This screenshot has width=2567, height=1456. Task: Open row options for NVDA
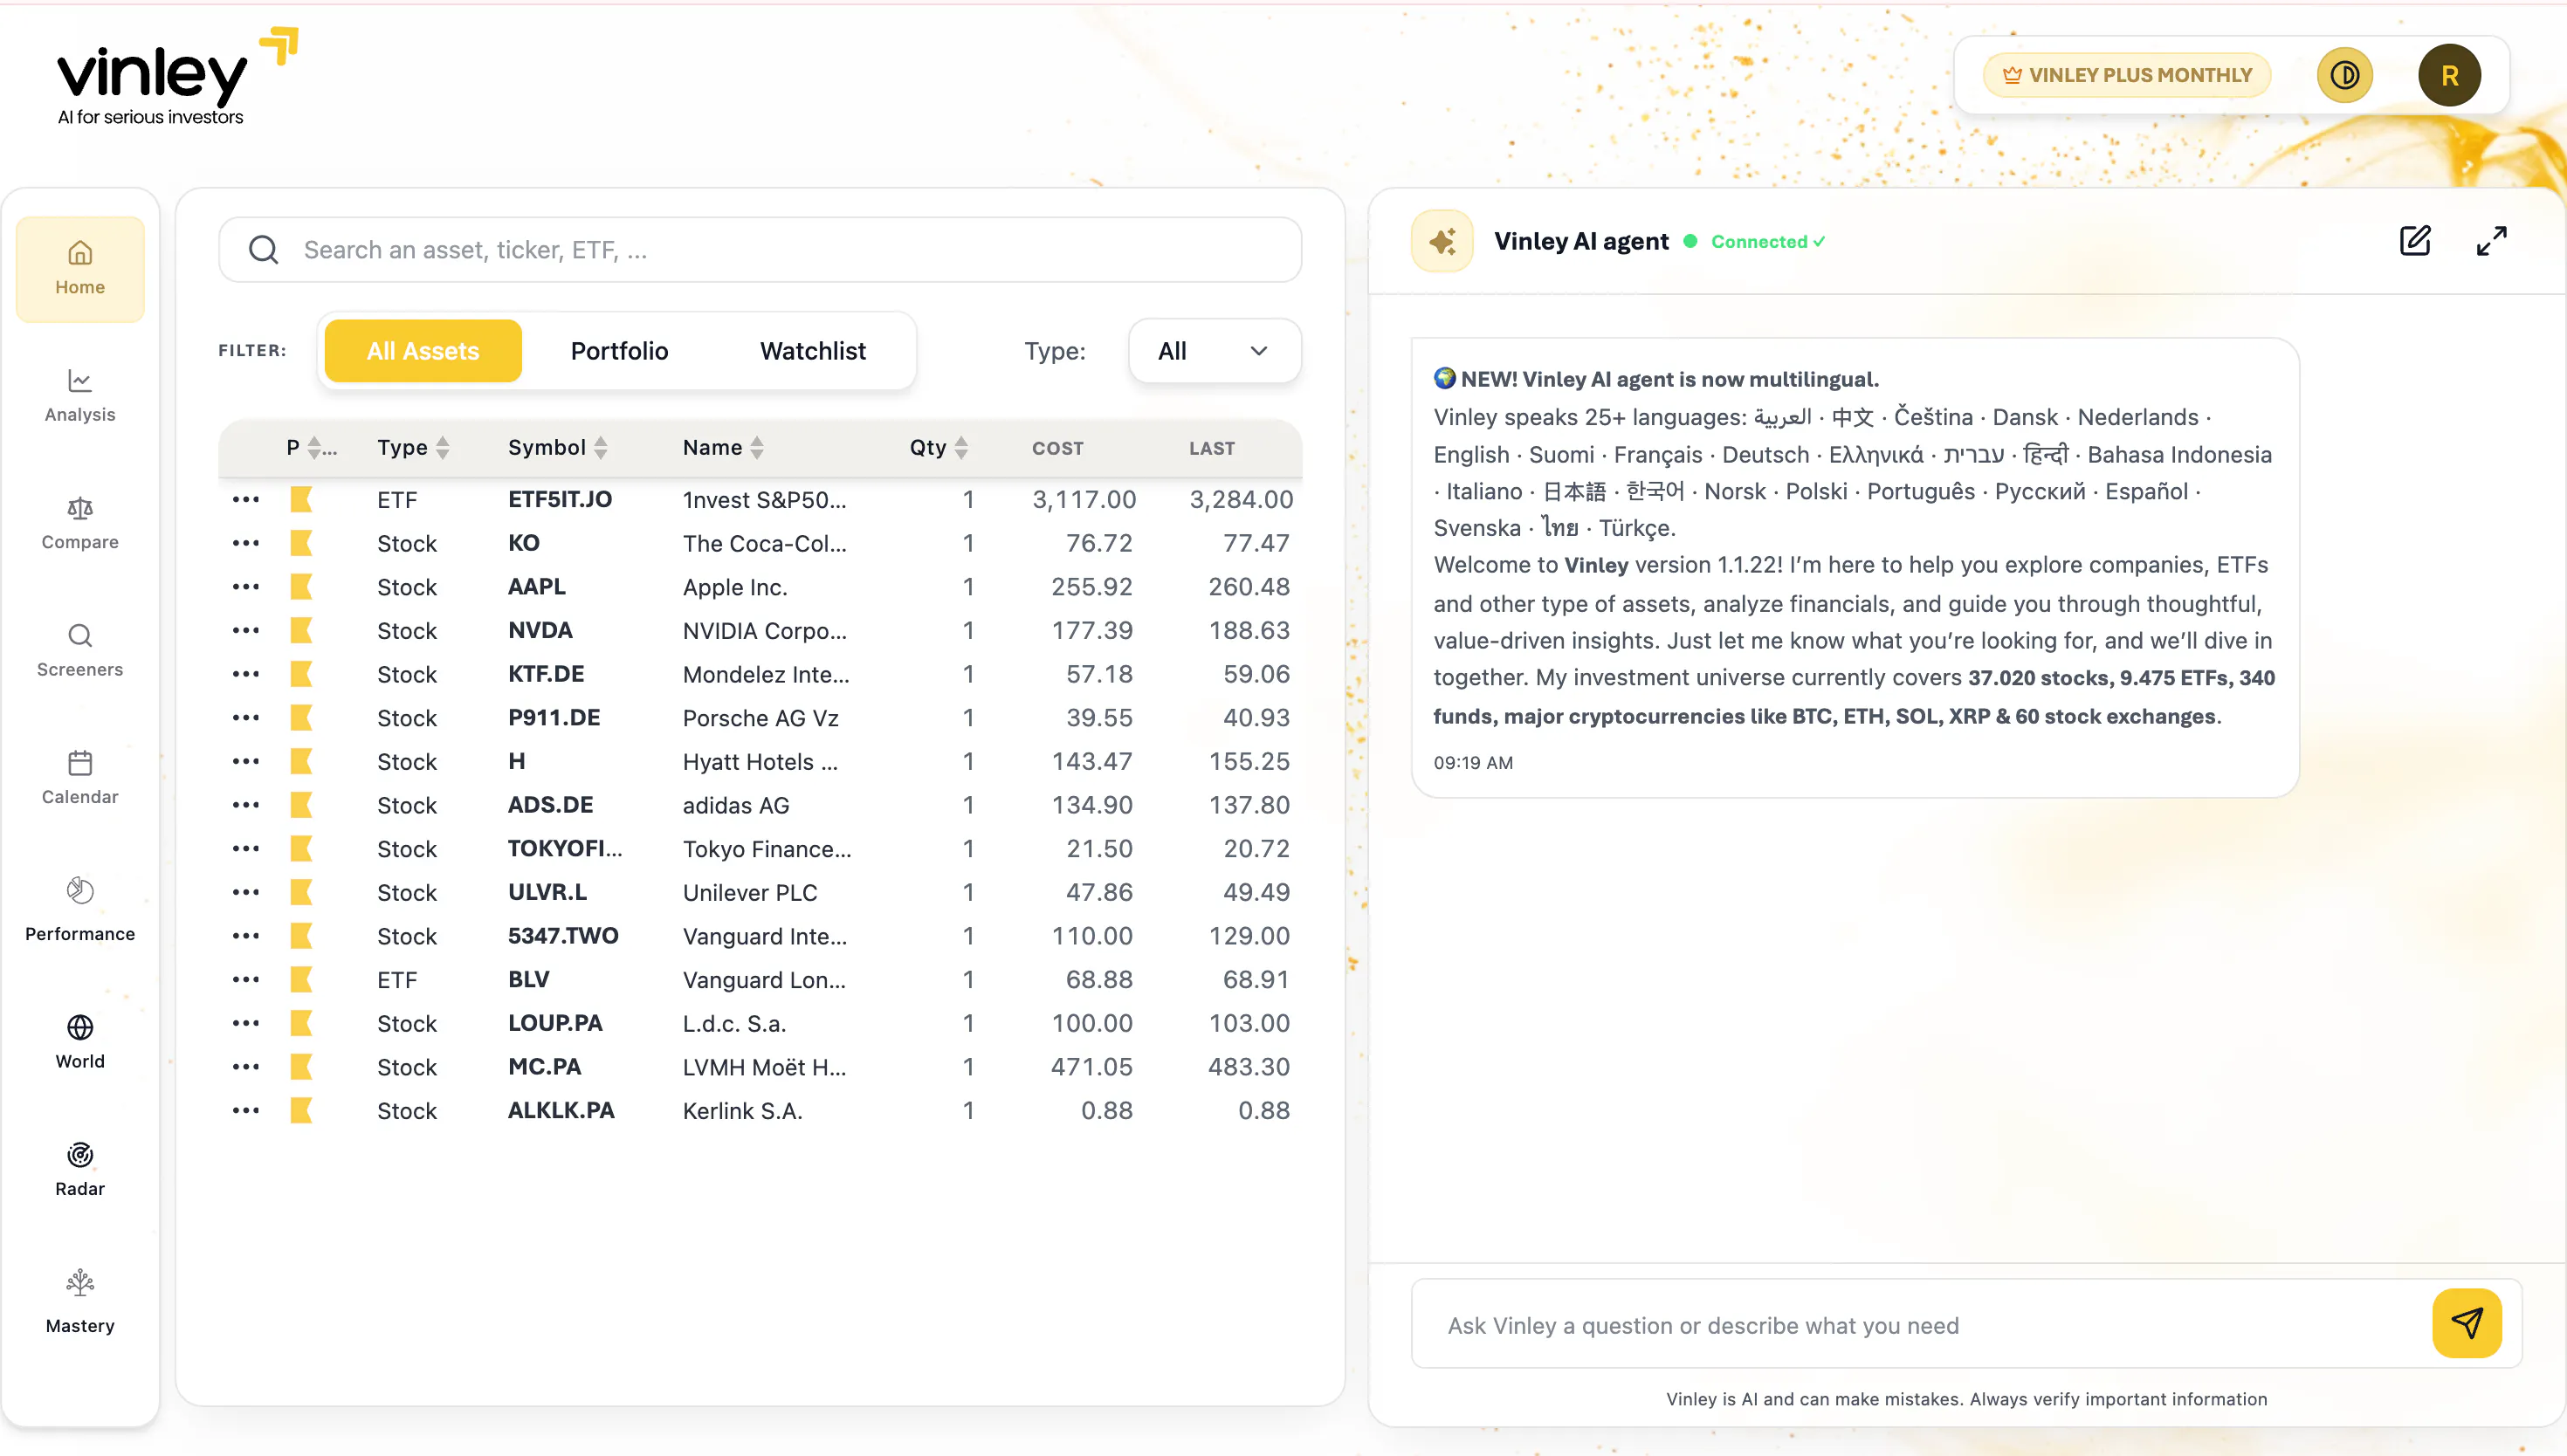(x=245, y=630)
